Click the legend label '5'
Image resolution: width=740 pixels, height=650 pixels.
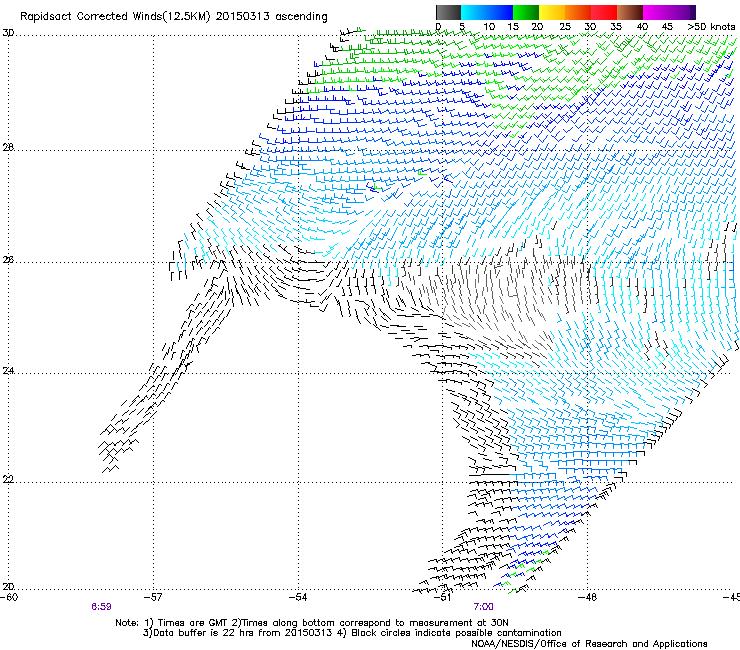462,27
